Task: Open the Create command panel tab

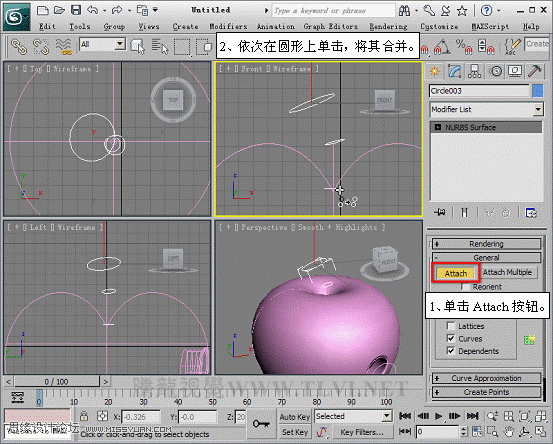Action: (x=434, y=72)
